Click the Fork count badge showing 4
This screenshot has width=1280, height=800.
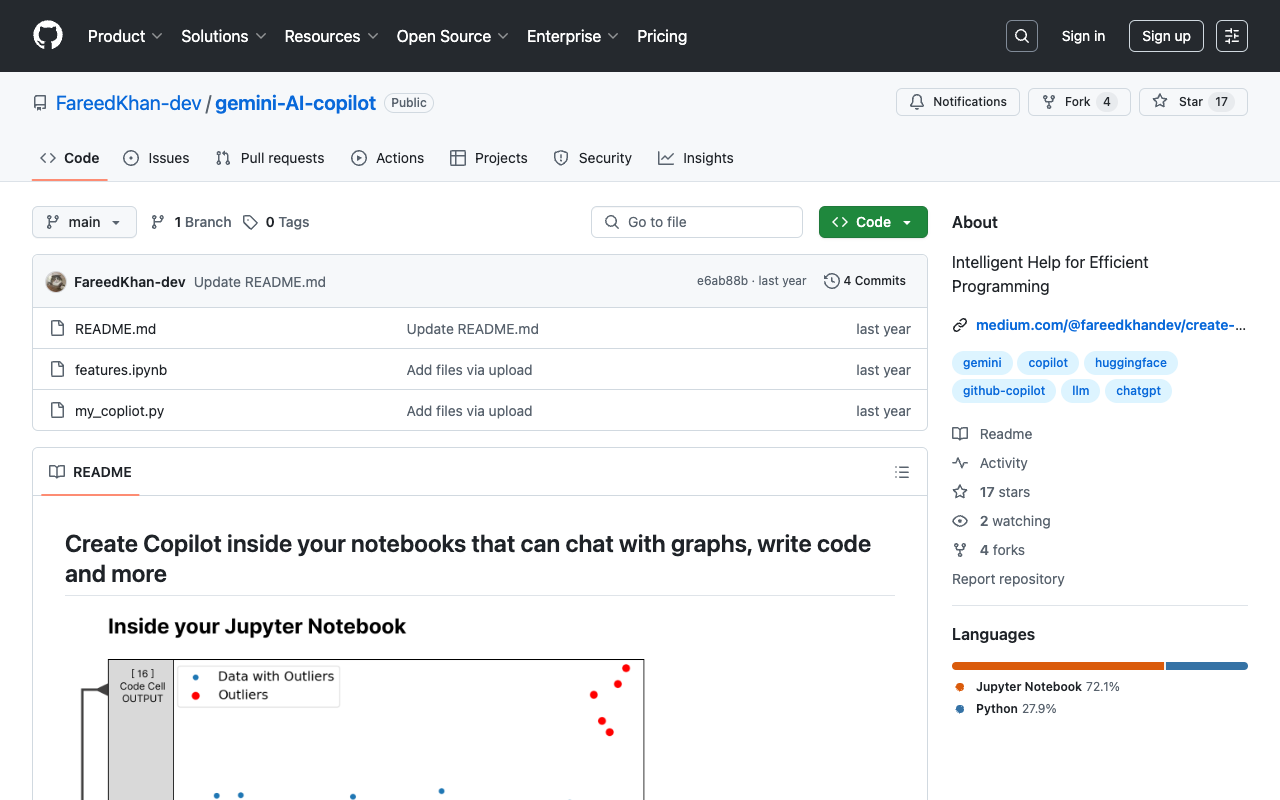pyautogui.click(x=1106, y=102)
